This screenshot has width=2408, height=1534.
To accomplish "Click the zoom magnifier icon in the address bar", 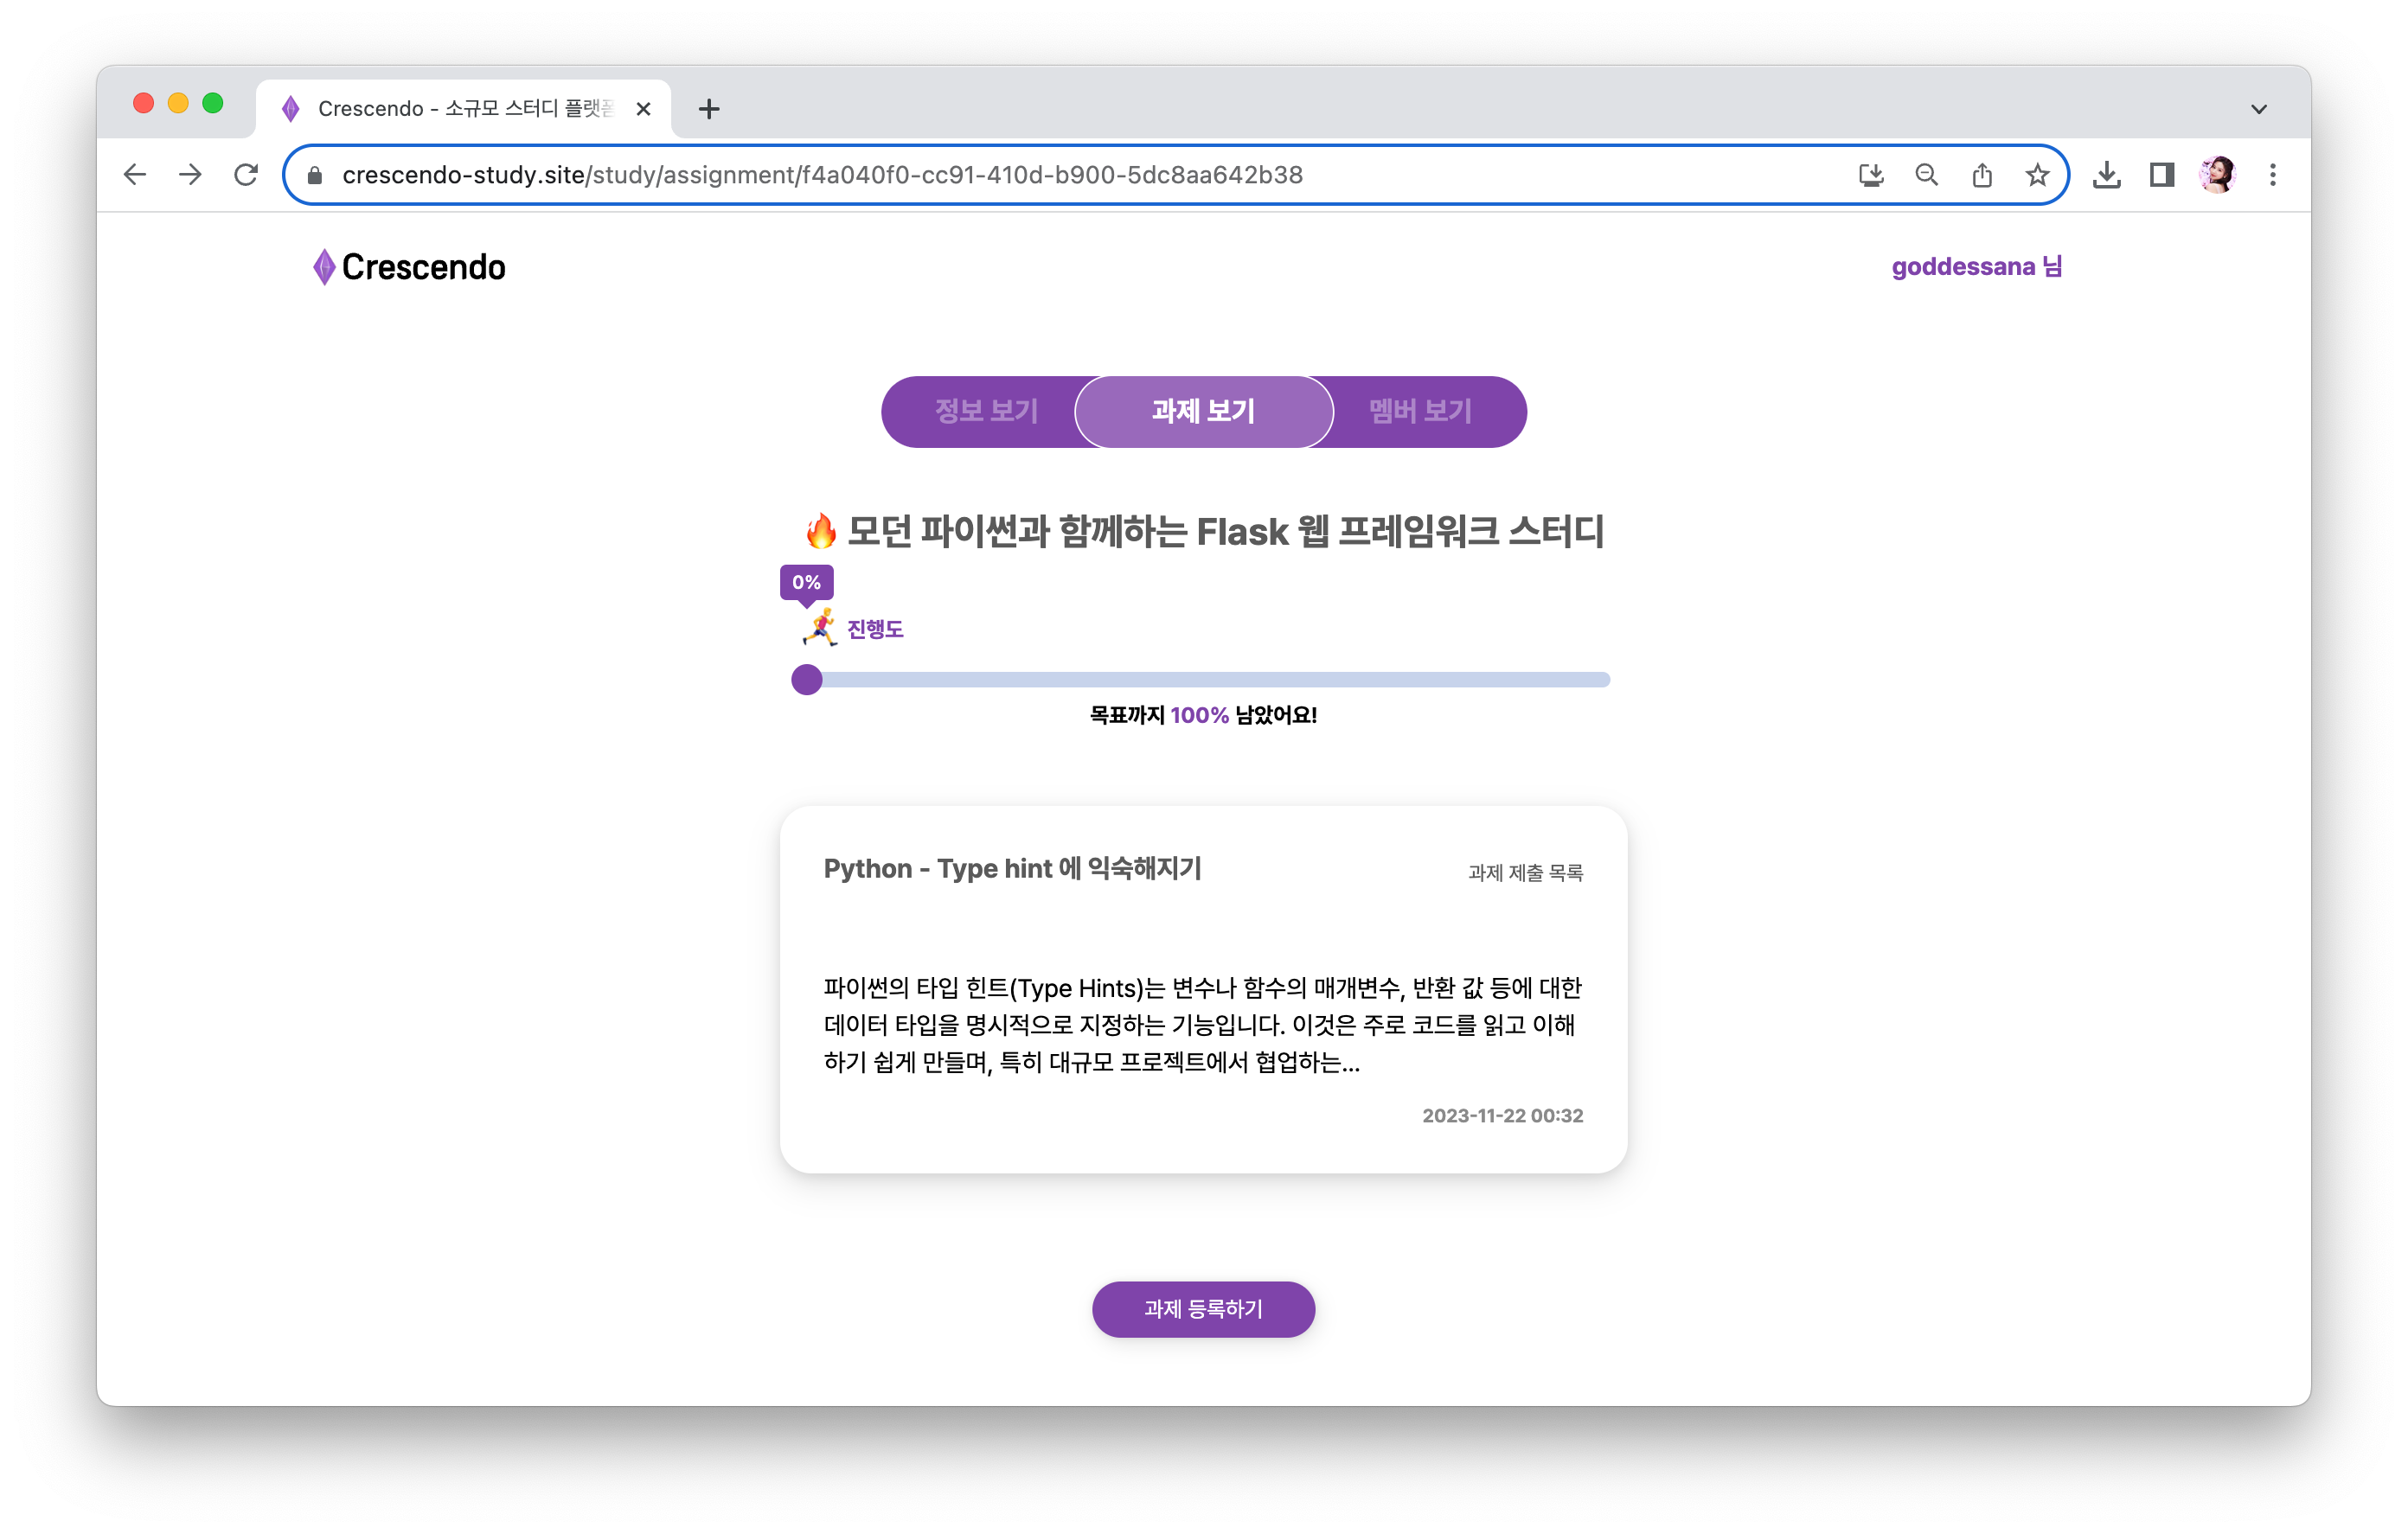I will [1926, 175].
